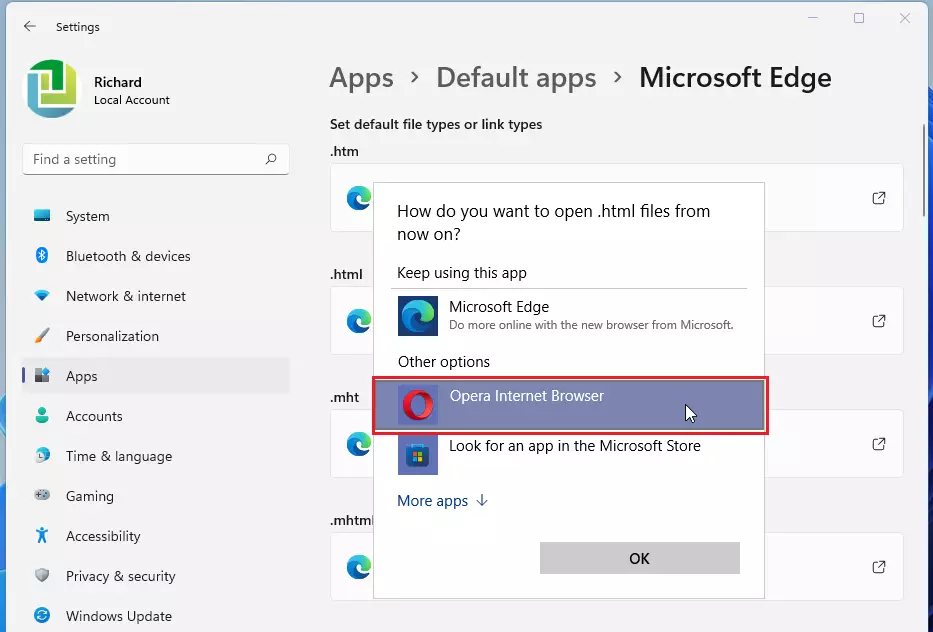Open Windows Update settings
933x632 pixels.
tap(156, 615)
